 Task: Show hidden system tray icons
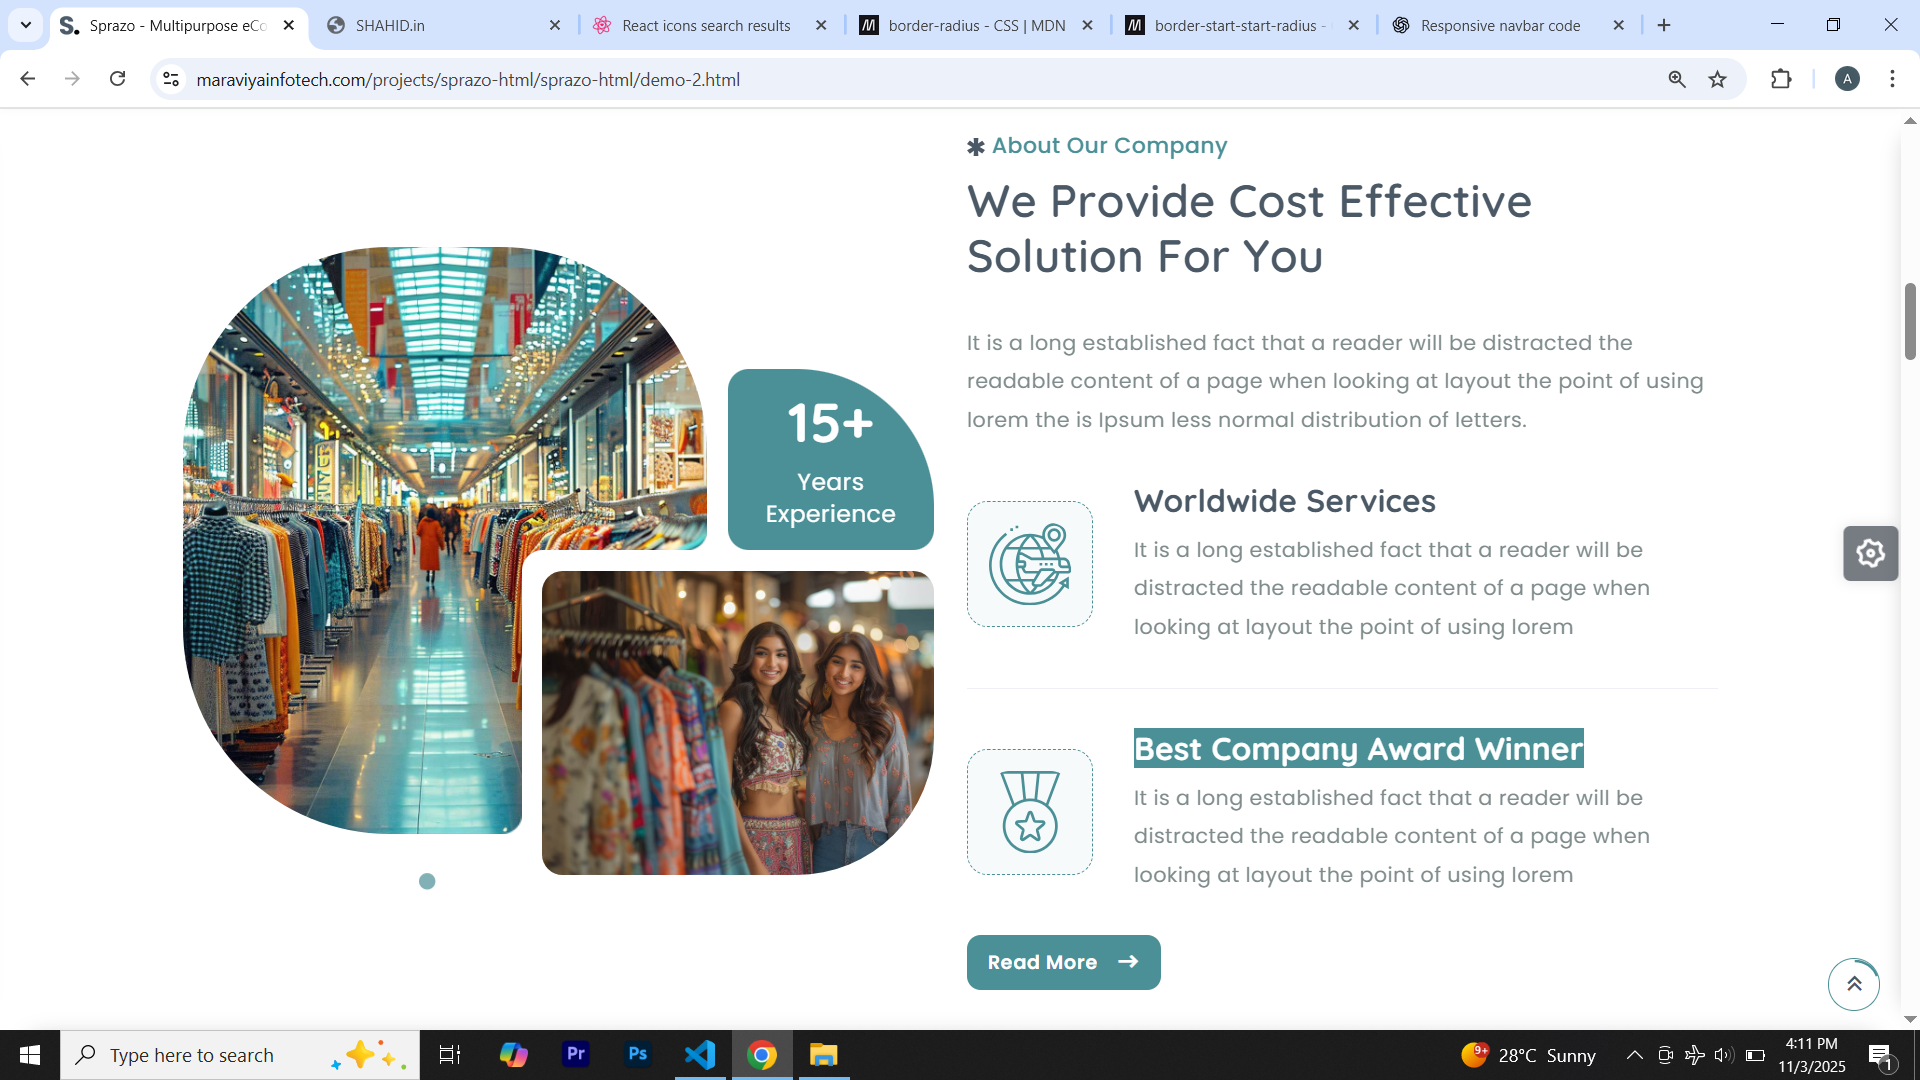click(1634, 1055)
